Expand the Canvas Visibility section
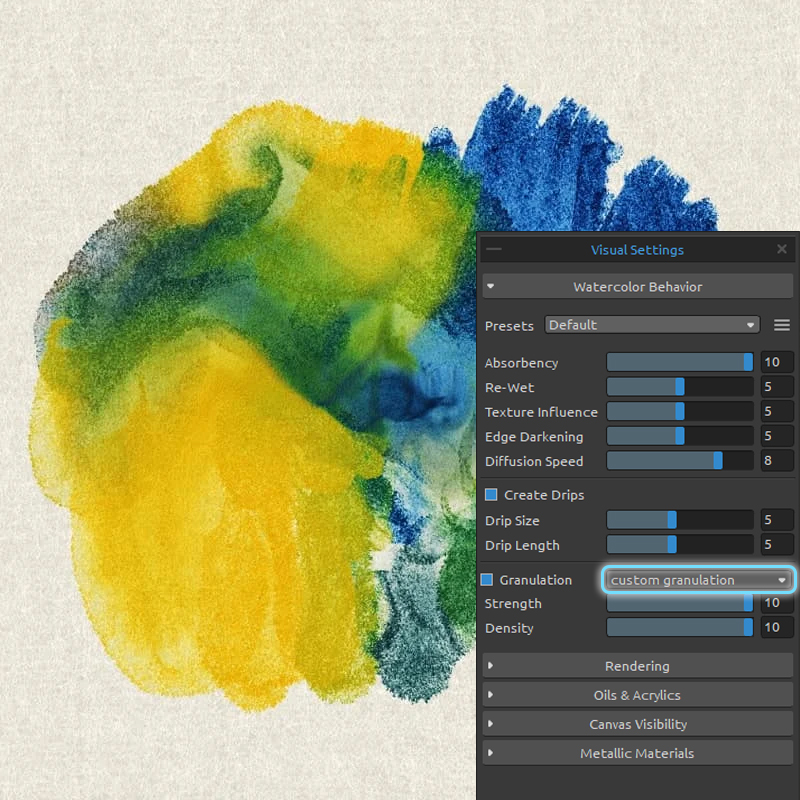 pos(637,724)
